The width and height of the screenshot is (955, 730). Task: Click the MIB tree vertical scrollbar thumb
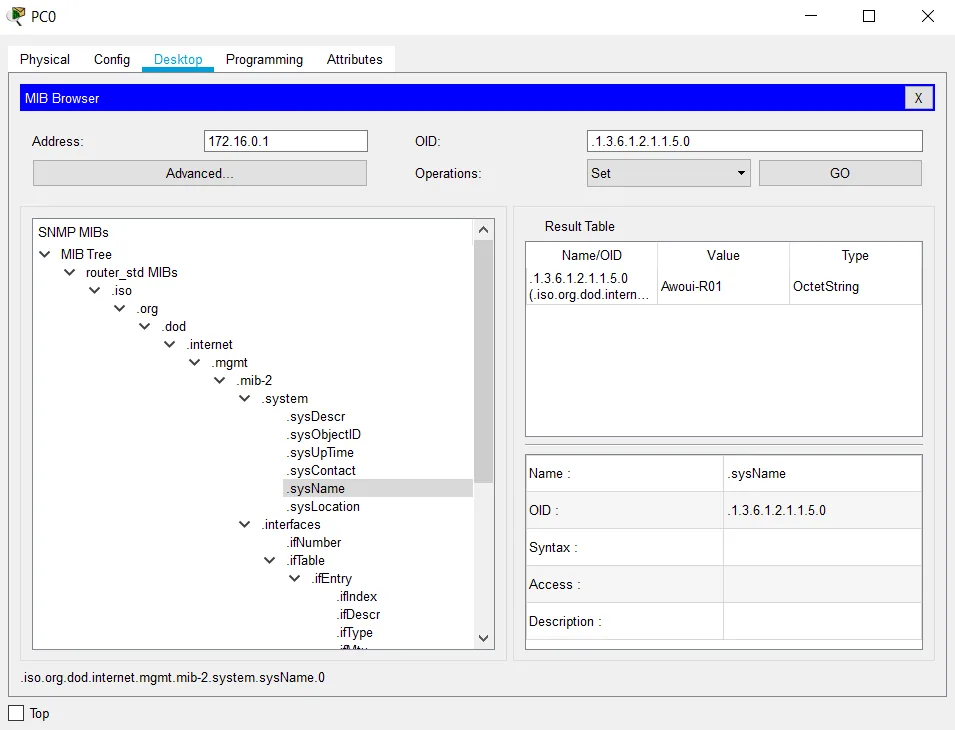(x=484, y=362)
